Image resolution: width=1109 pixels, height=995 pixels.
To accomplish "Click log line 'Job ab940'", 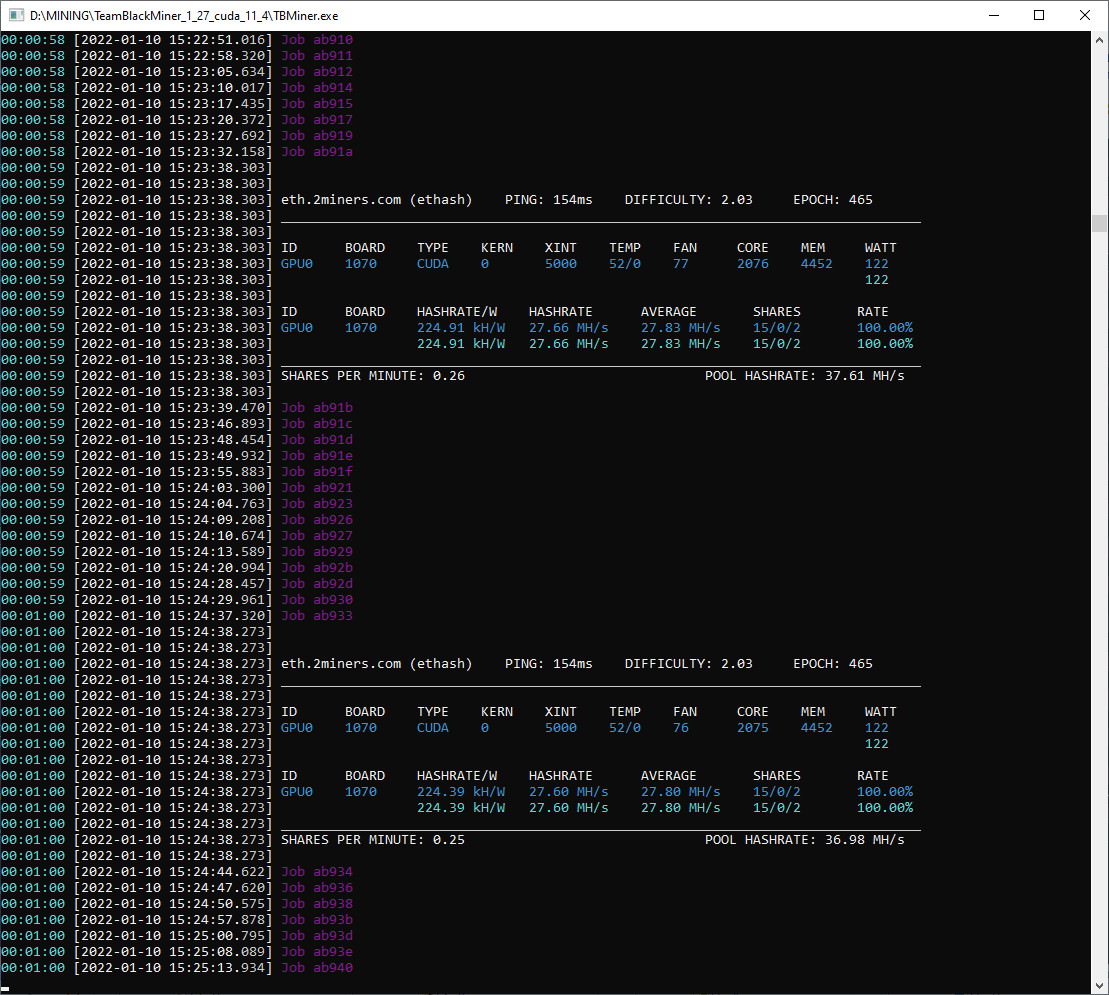I will pos(317,968).
